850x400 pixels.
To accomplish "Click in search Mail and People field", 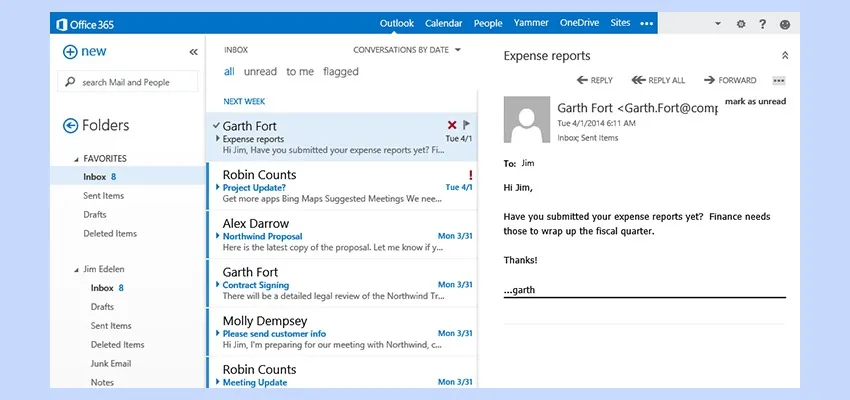I will pos(127,82).
